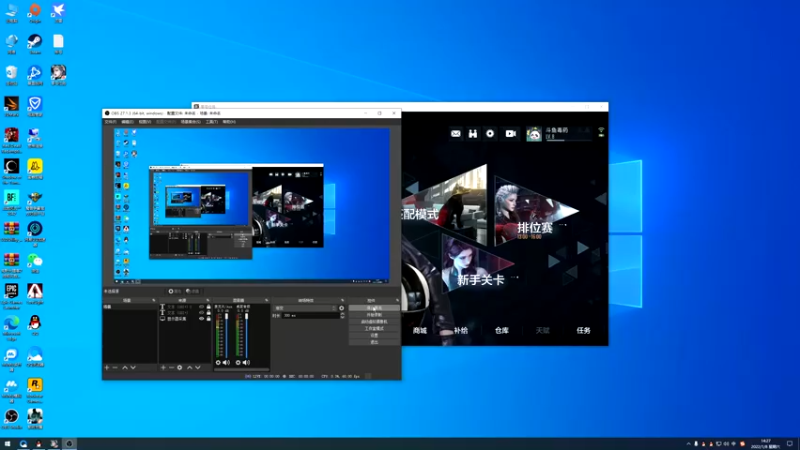Click 启动虚拟摄像机 virtual camera button

(374, 321)
